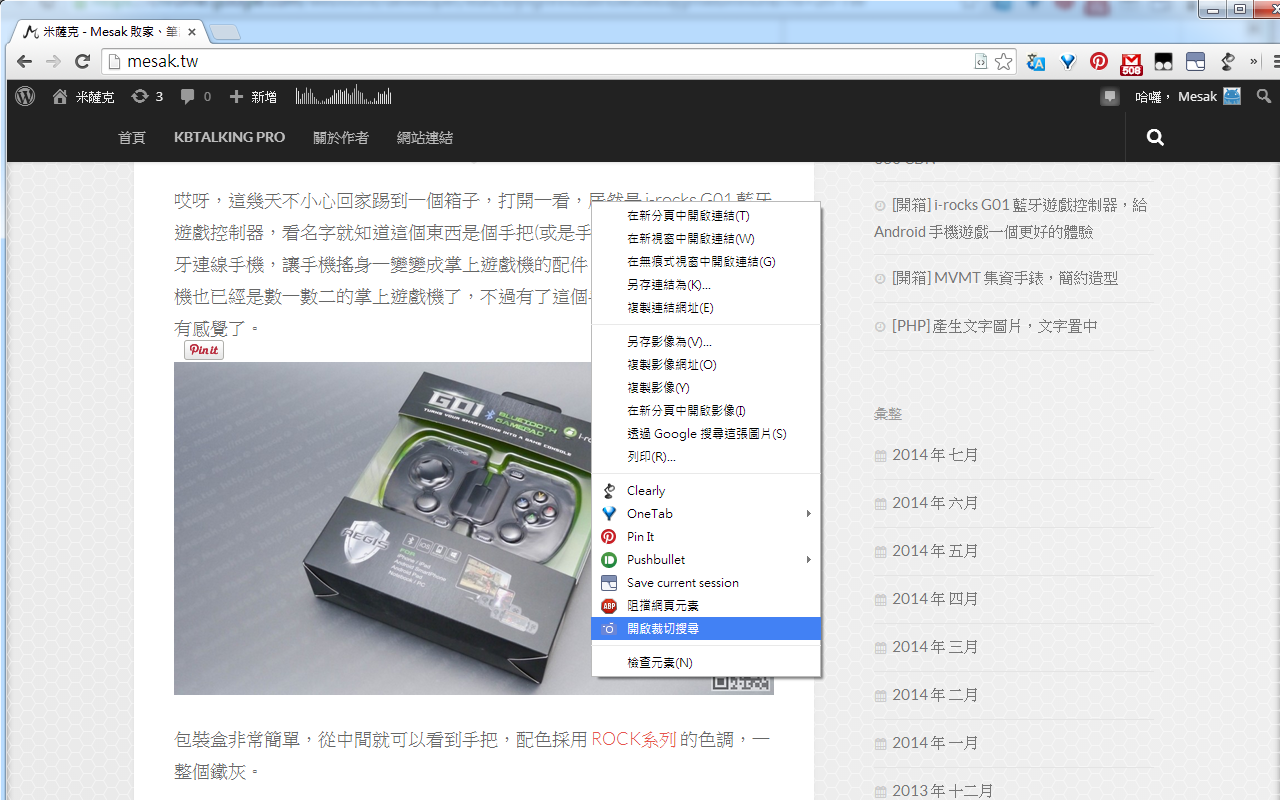The height and width of the screenshot is (800, 1280).
Task: Bookmark the page with the star icon
Action: [1003, 62]
